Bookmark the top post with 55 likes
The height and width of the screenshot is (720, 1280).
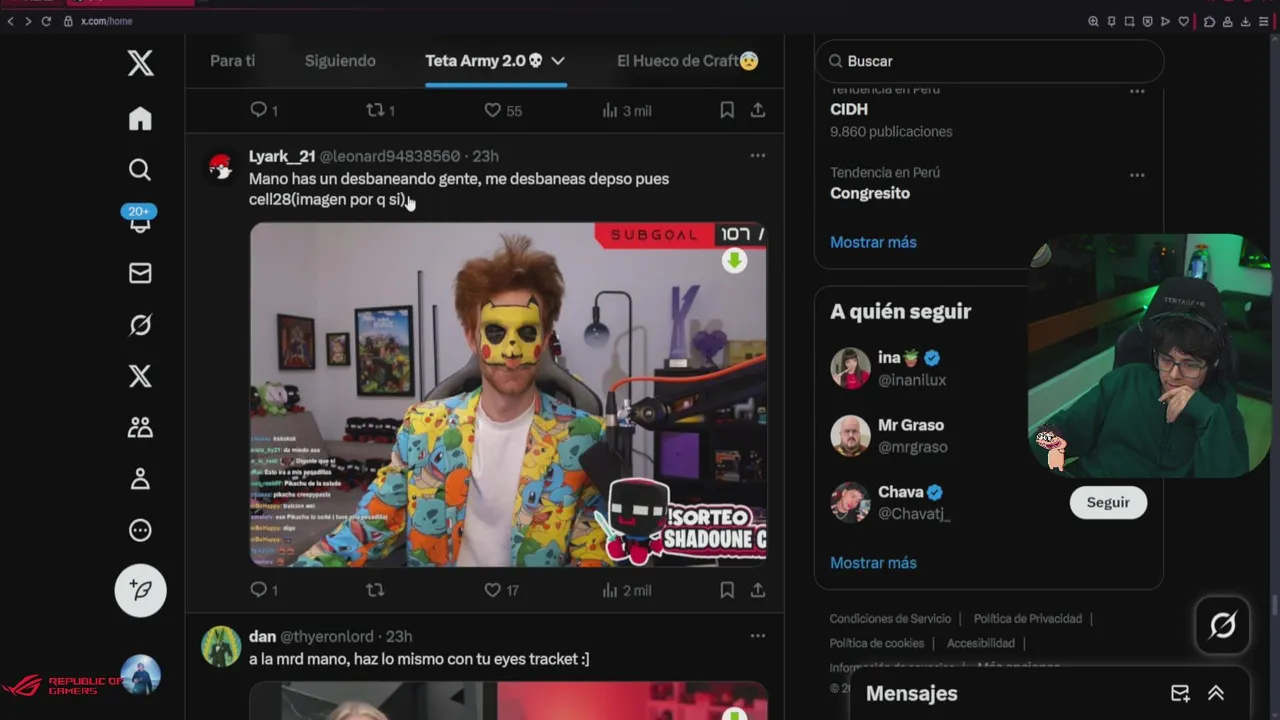(x=727, y=111)
